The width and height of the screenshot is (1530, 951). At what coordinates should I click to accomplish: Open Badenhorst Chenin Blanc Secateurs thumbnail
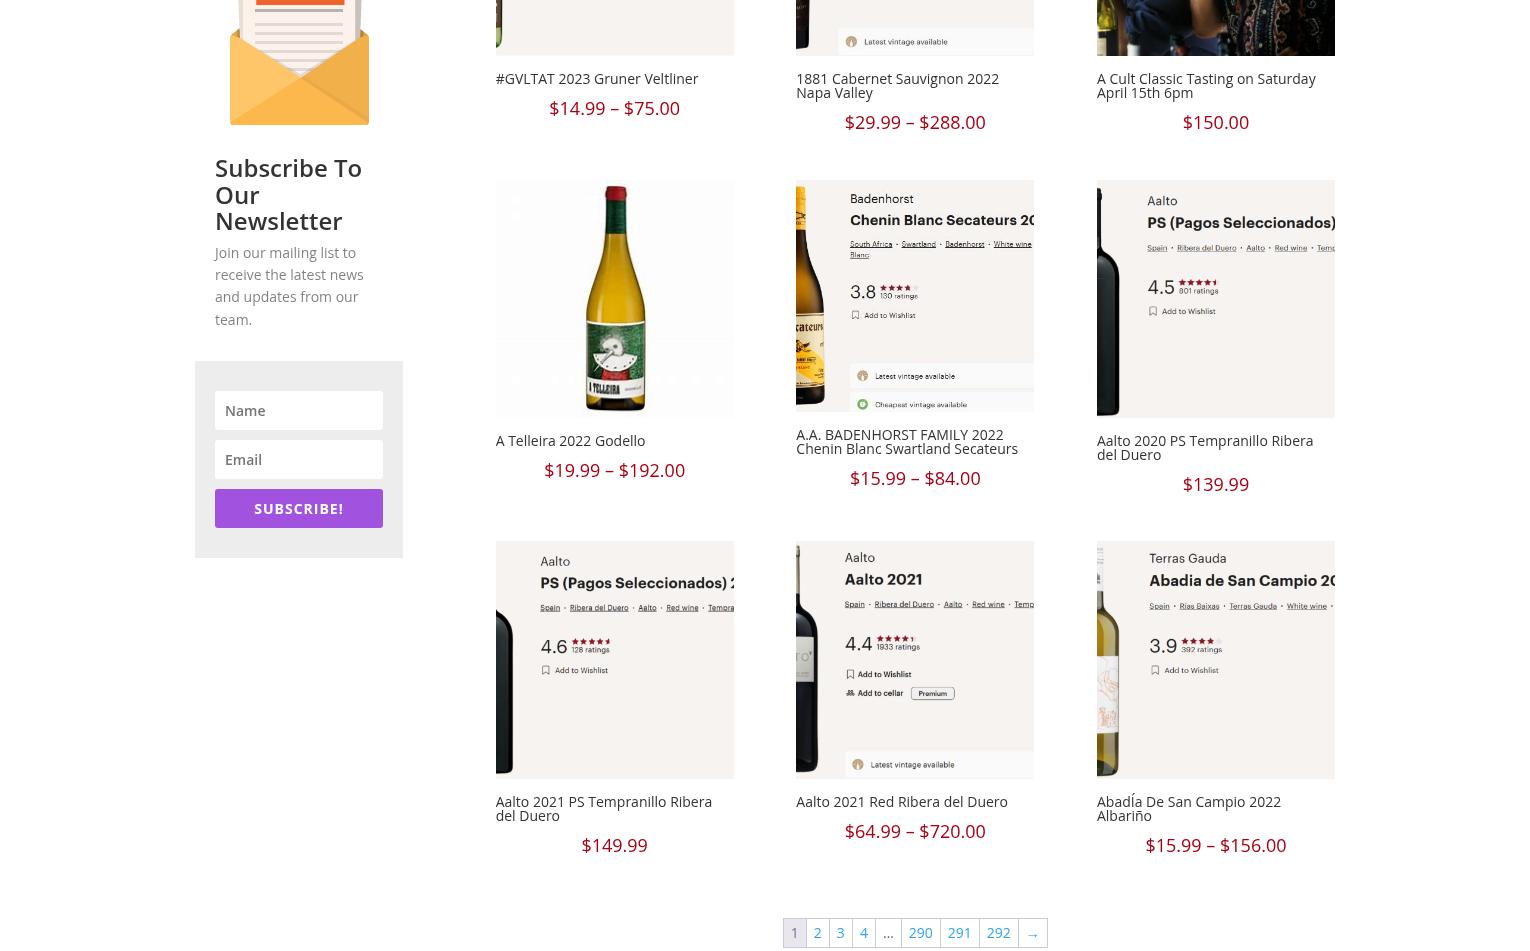pyautogui.click(x=914, y=296)
